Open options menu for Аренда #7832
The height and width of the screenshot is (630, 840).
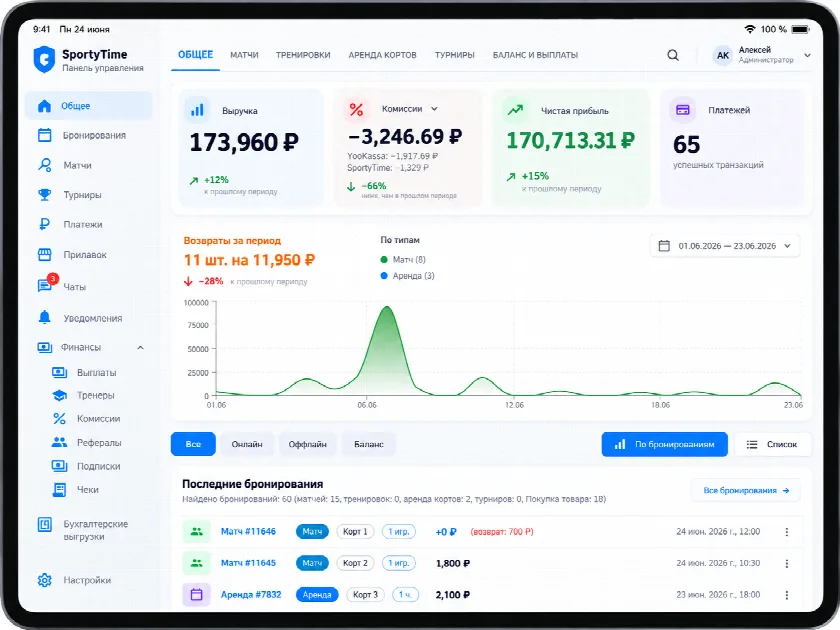(786, 595)
